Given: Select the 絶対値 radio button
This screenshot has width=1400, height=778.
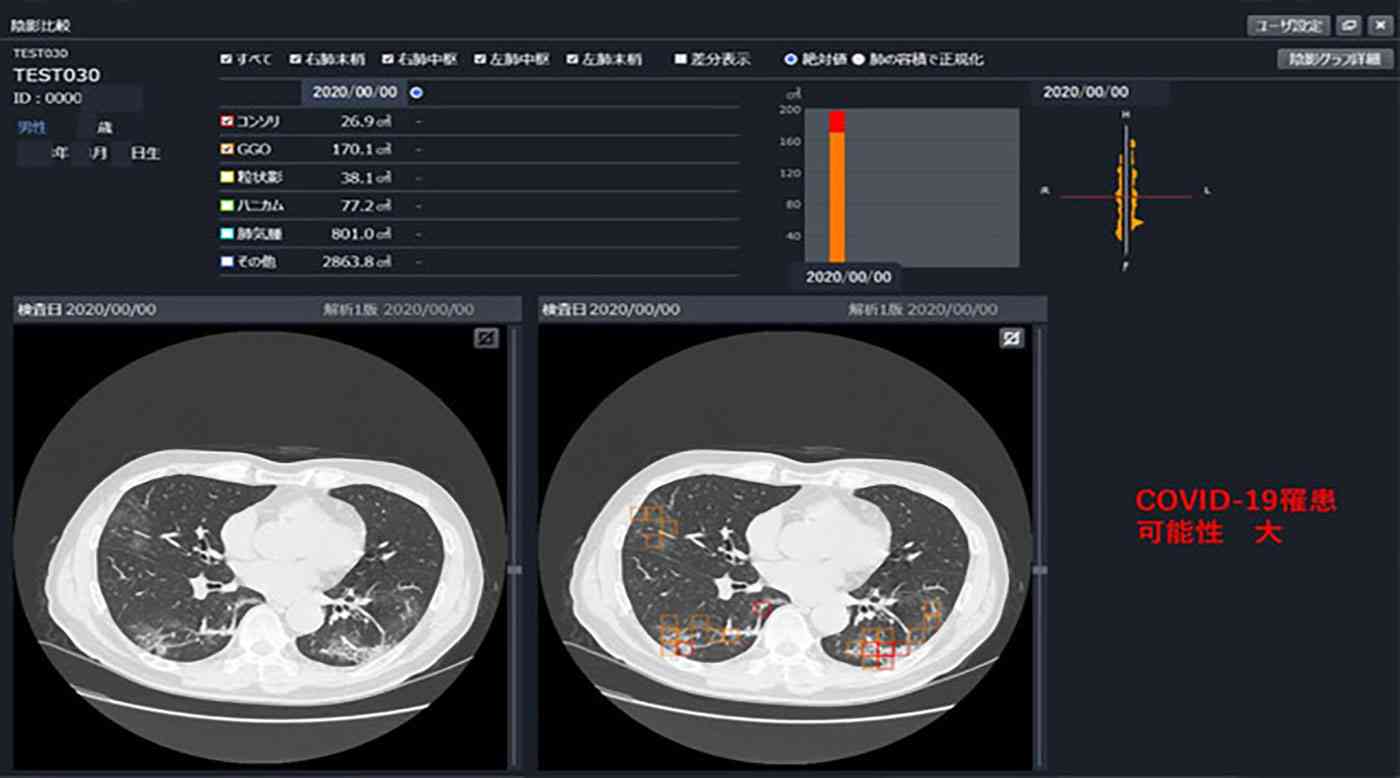Looking at the screenshot, I should click(791, 60).
